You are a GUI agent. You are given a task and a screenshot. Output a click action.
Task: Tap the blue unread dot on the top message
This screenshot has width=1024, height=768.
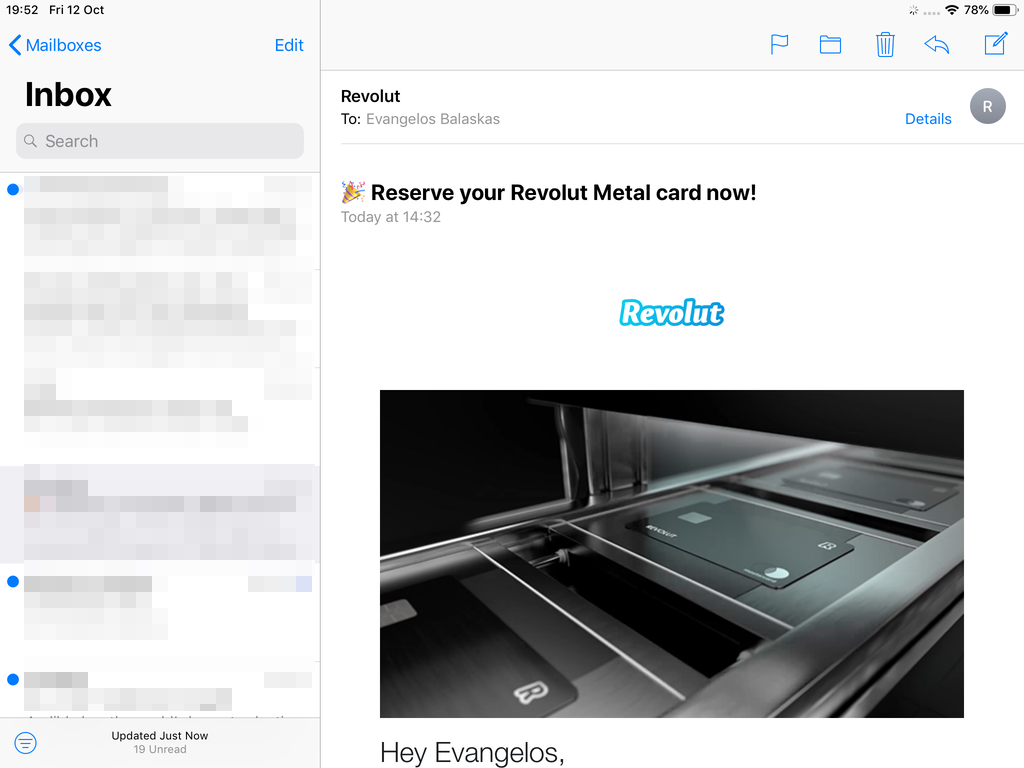[x=12, y=189]
